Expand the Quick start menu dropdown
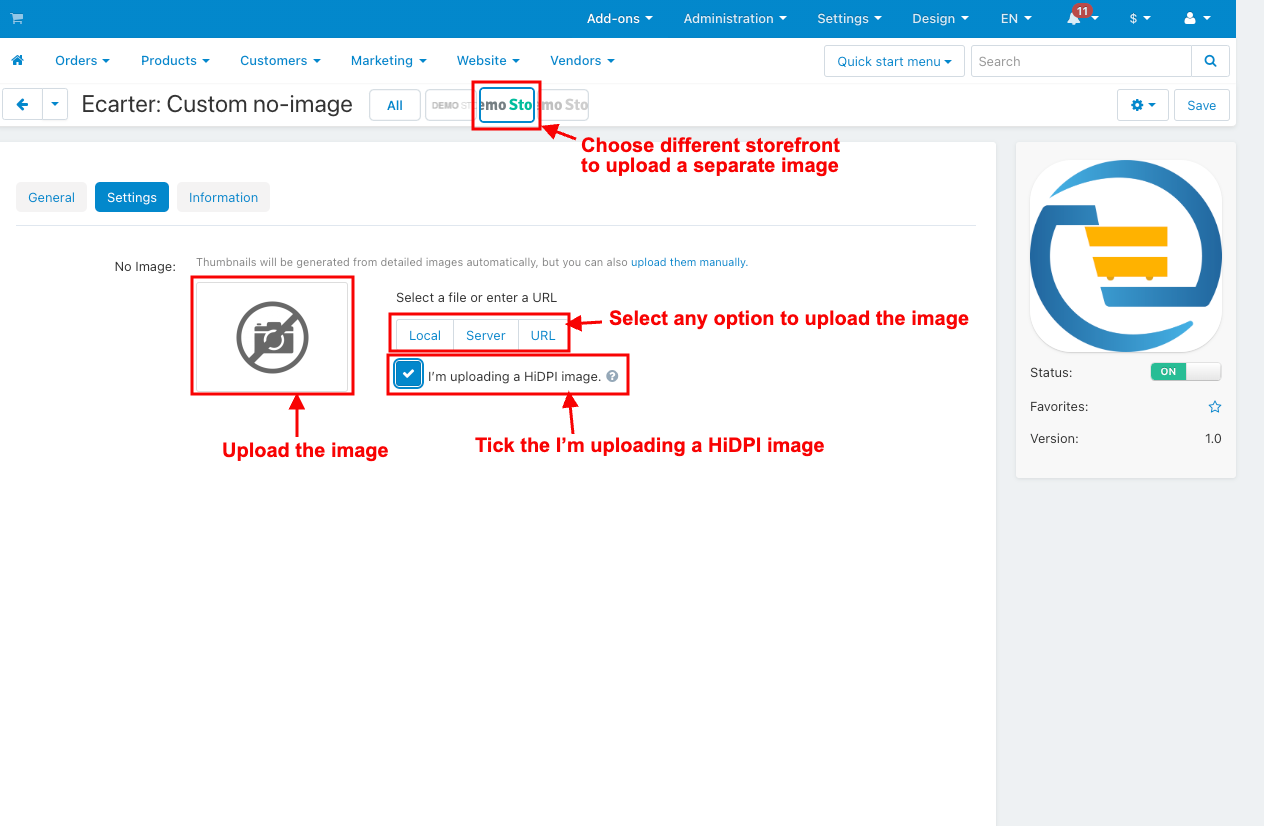The image size is (1264, 826). [x=894, y=61]
